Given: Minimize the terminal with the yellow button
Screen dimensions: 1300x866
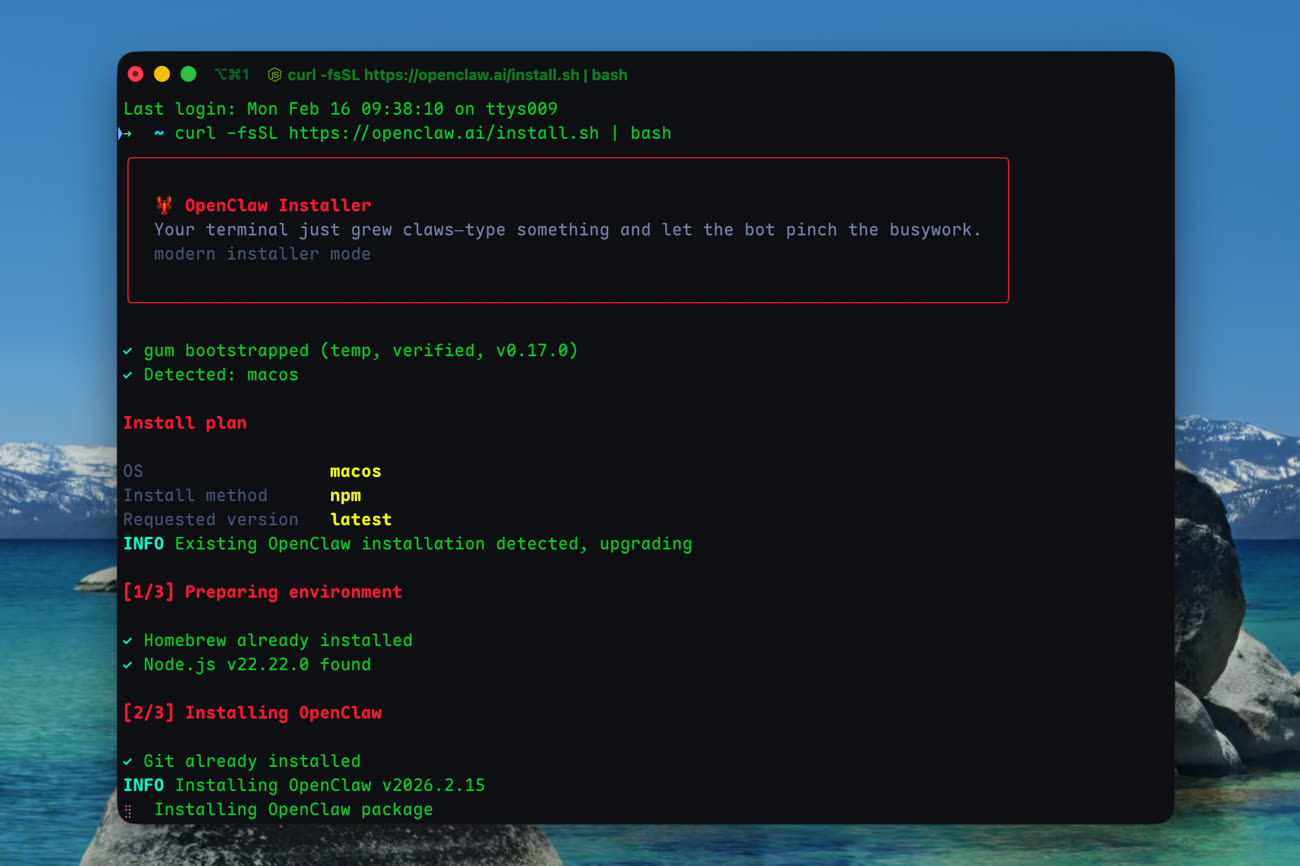Looking at the screenshot, I should point(162,74).
